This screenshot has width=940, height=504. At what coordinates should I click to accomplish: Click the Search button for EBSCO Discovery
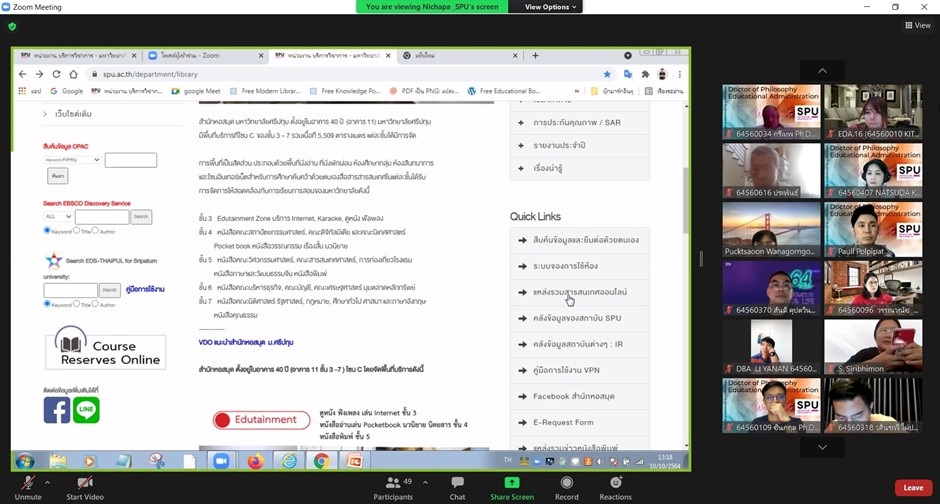(x=141, y=216)
